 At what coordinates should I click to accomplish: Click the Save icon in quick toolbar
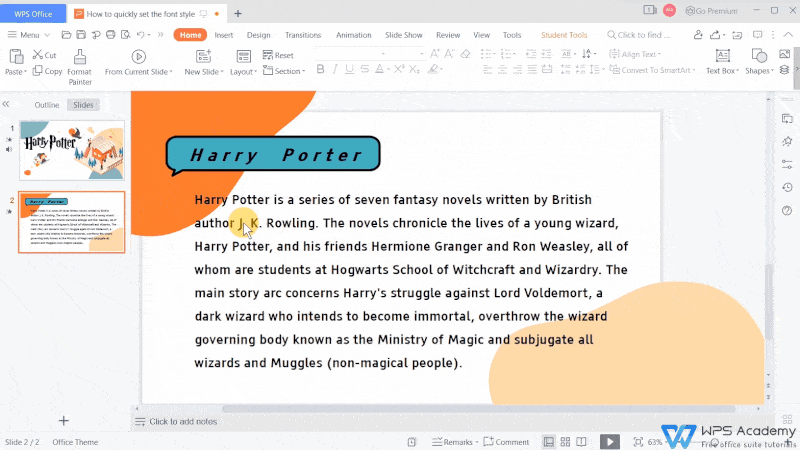click(81, 35)
